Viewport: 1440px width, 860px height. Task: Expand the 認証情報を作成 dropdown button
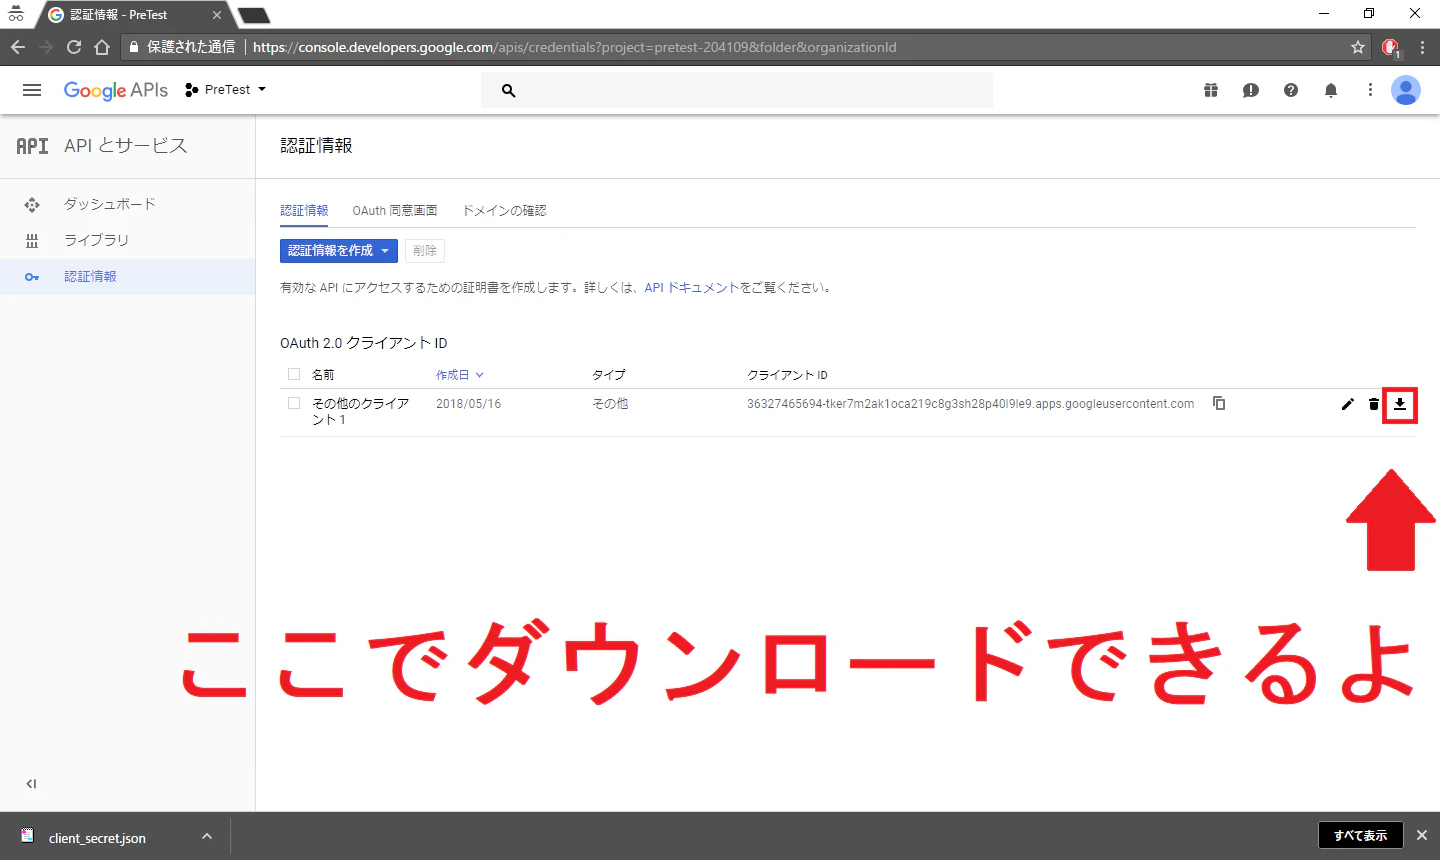point(339,251)
